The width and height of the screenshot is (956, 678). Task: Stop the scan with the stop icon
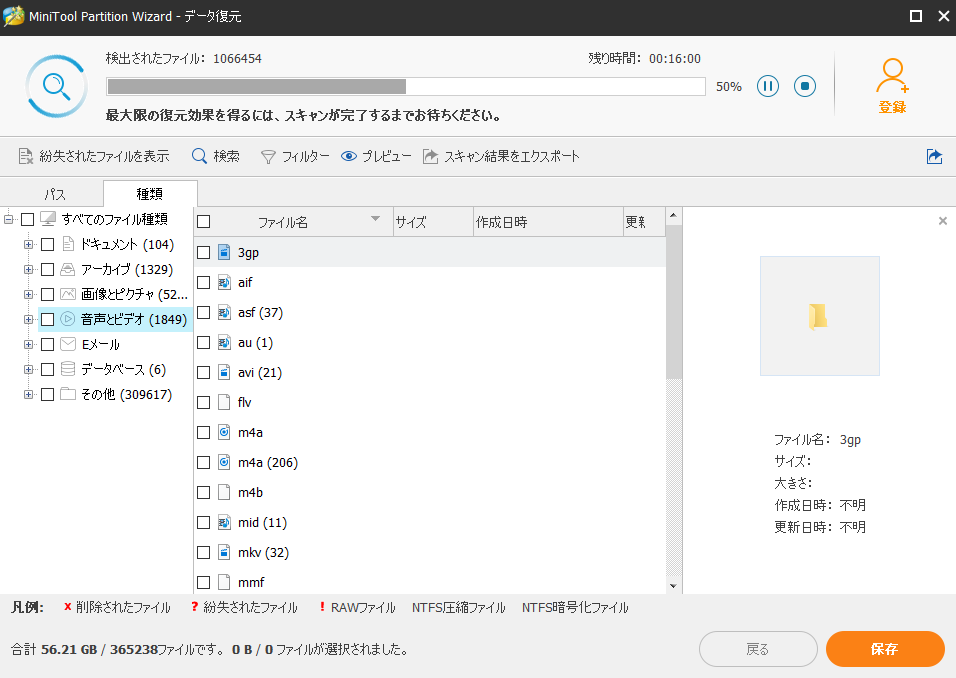pyautogui.click(x=805, y=86)
